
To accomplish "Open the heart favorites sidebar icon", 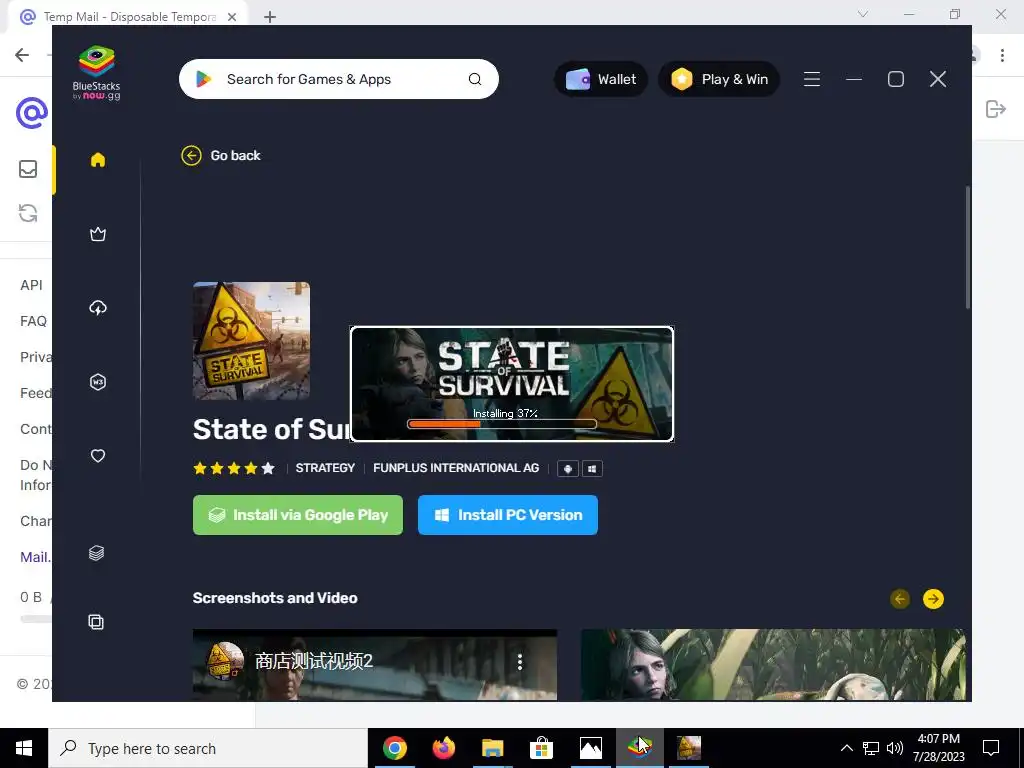I will point(98,456).
